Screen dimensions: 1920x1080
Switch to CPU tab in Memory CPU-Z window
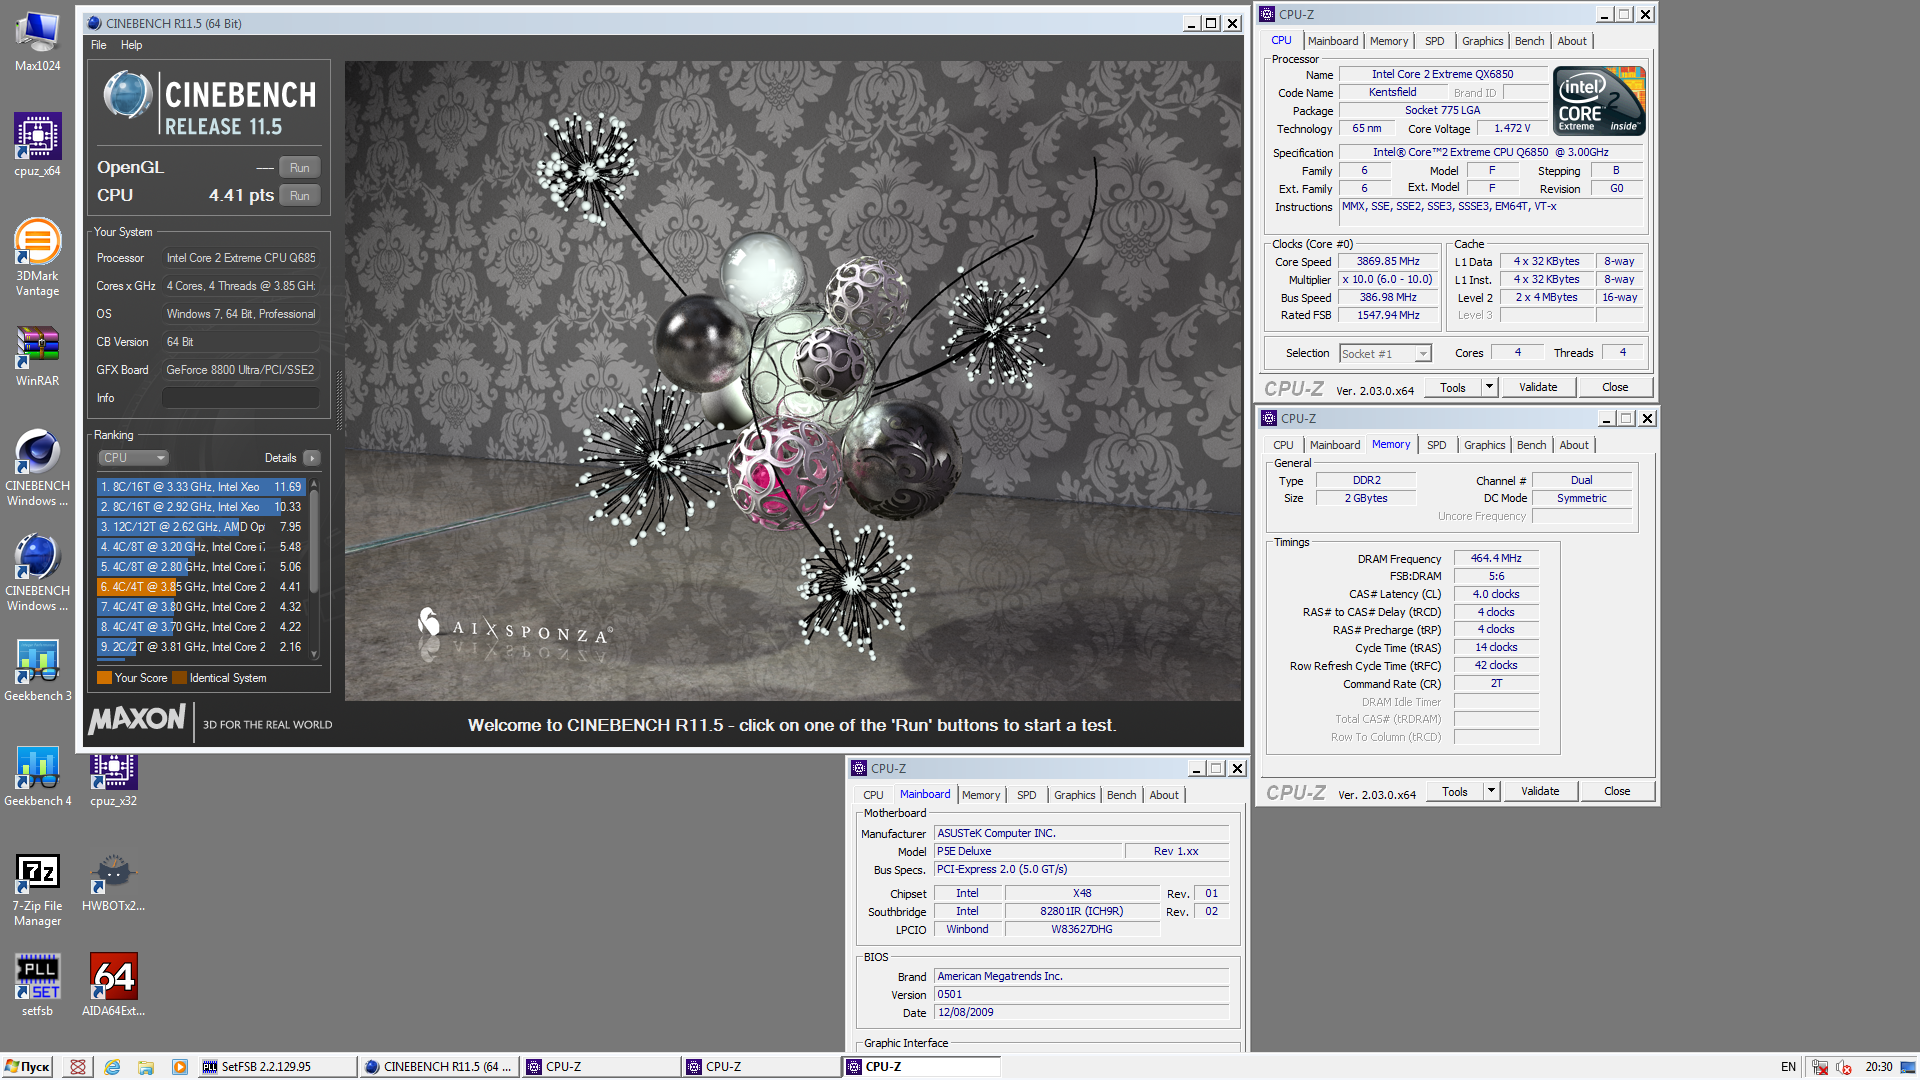tap(1283, 445)
